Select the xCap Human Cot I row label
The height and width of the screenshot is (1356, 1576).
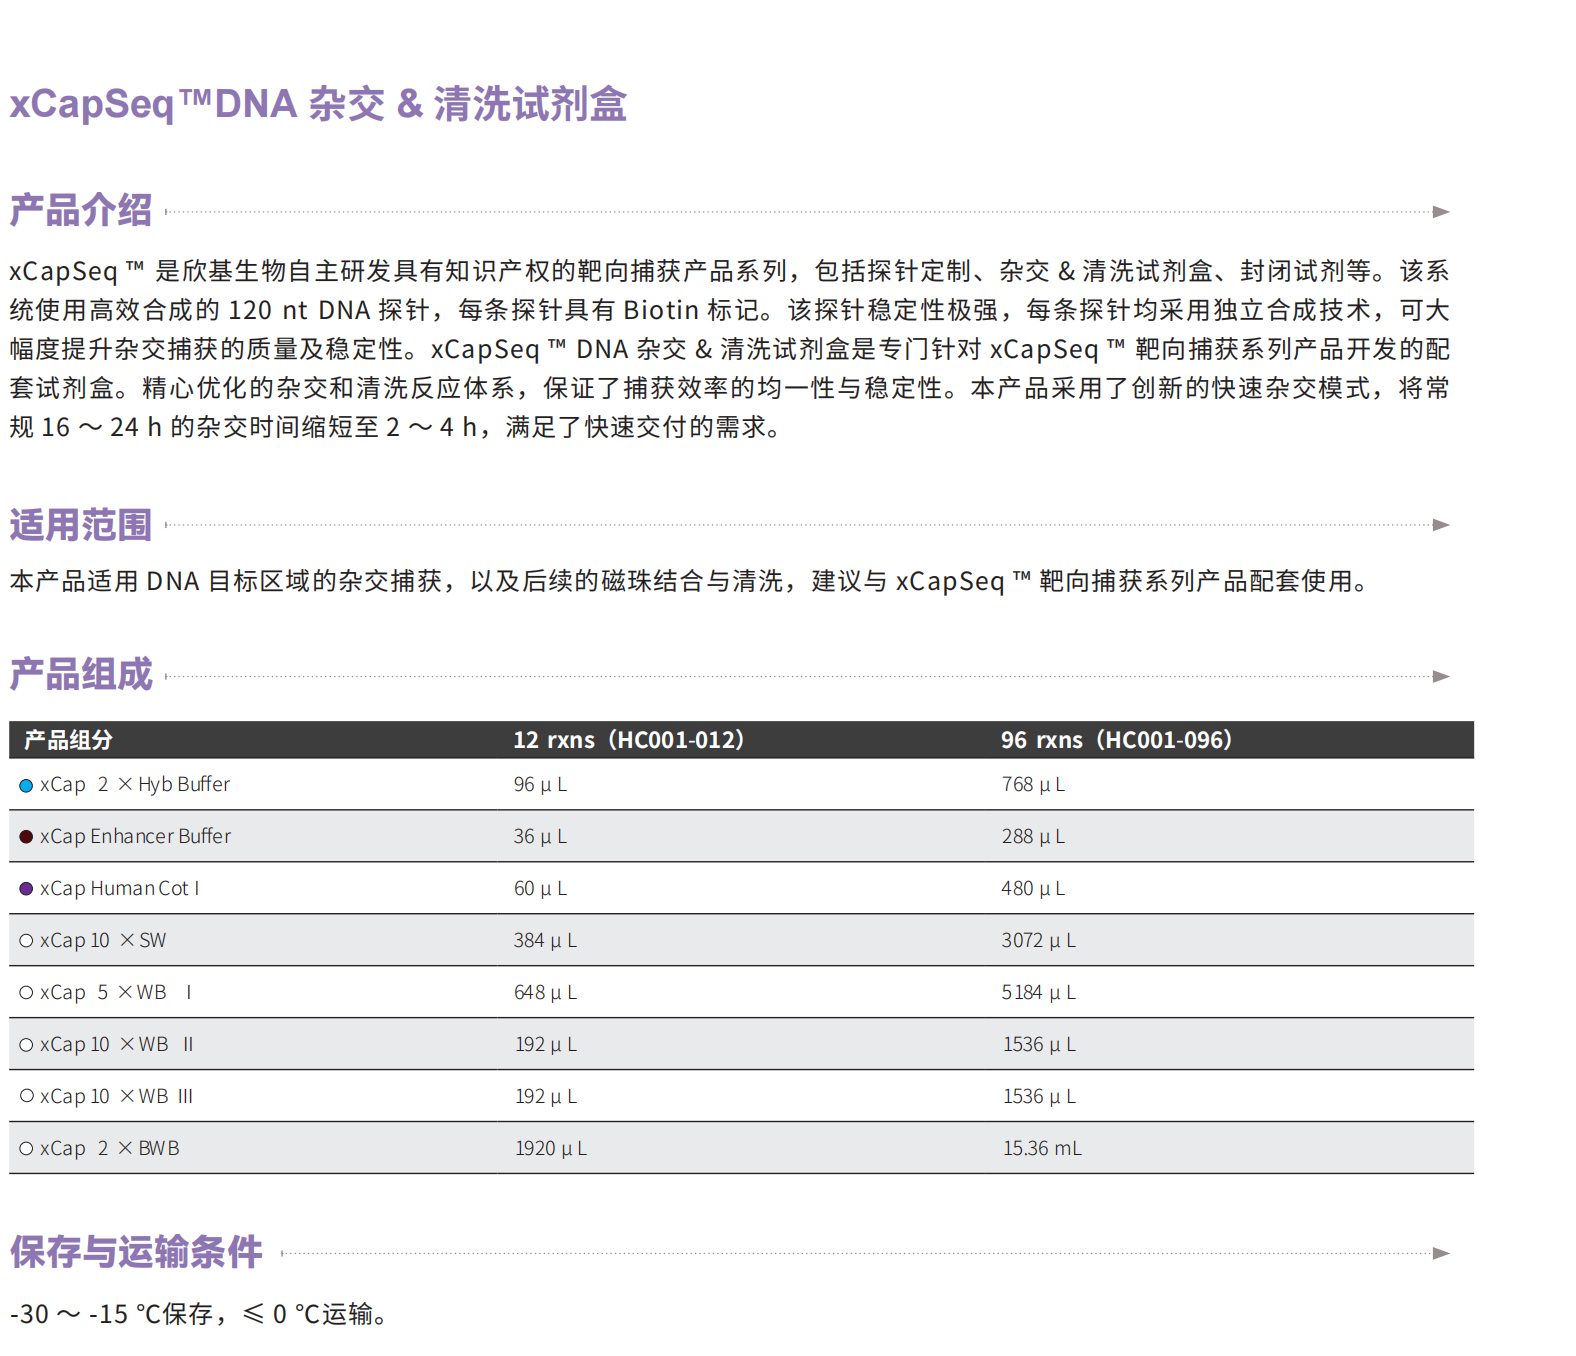[x=119, y=888]
